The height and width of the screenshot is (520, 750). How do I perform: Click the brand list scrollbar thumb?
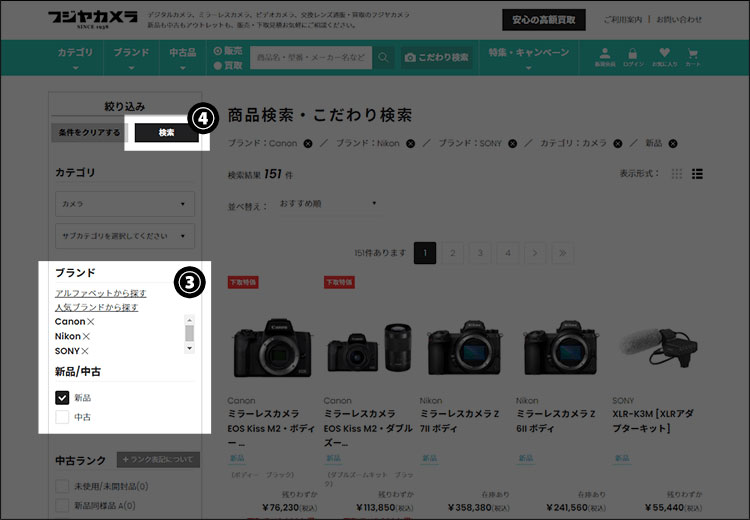coord(189,333)
